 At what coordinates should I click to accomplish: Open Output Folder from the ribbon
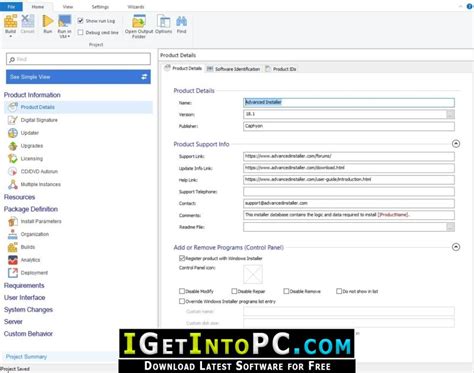[x=139, y=21]
